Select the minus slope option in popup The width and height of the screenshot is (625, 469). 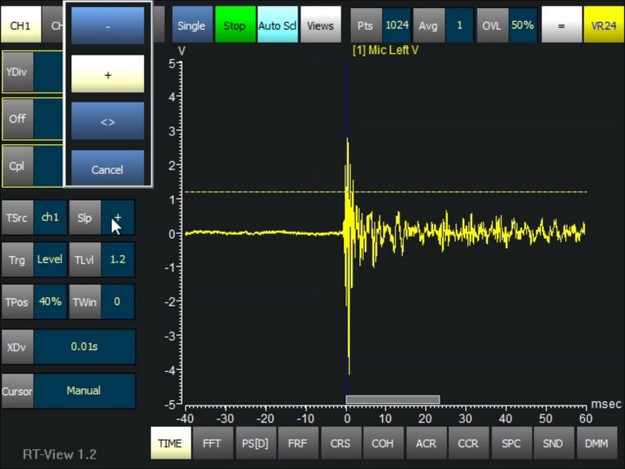point(107,25)
